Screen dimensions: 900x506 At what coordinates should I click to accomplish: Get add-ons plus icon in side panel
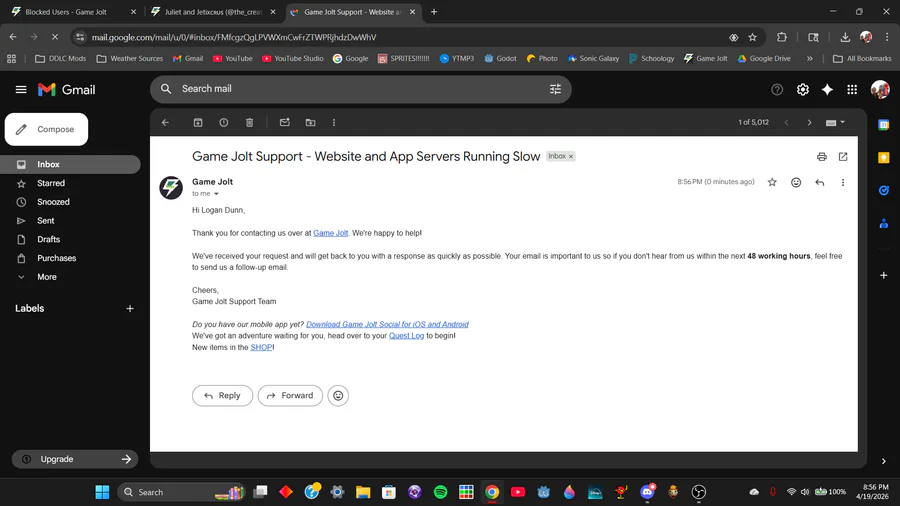[x=883, y=275]
